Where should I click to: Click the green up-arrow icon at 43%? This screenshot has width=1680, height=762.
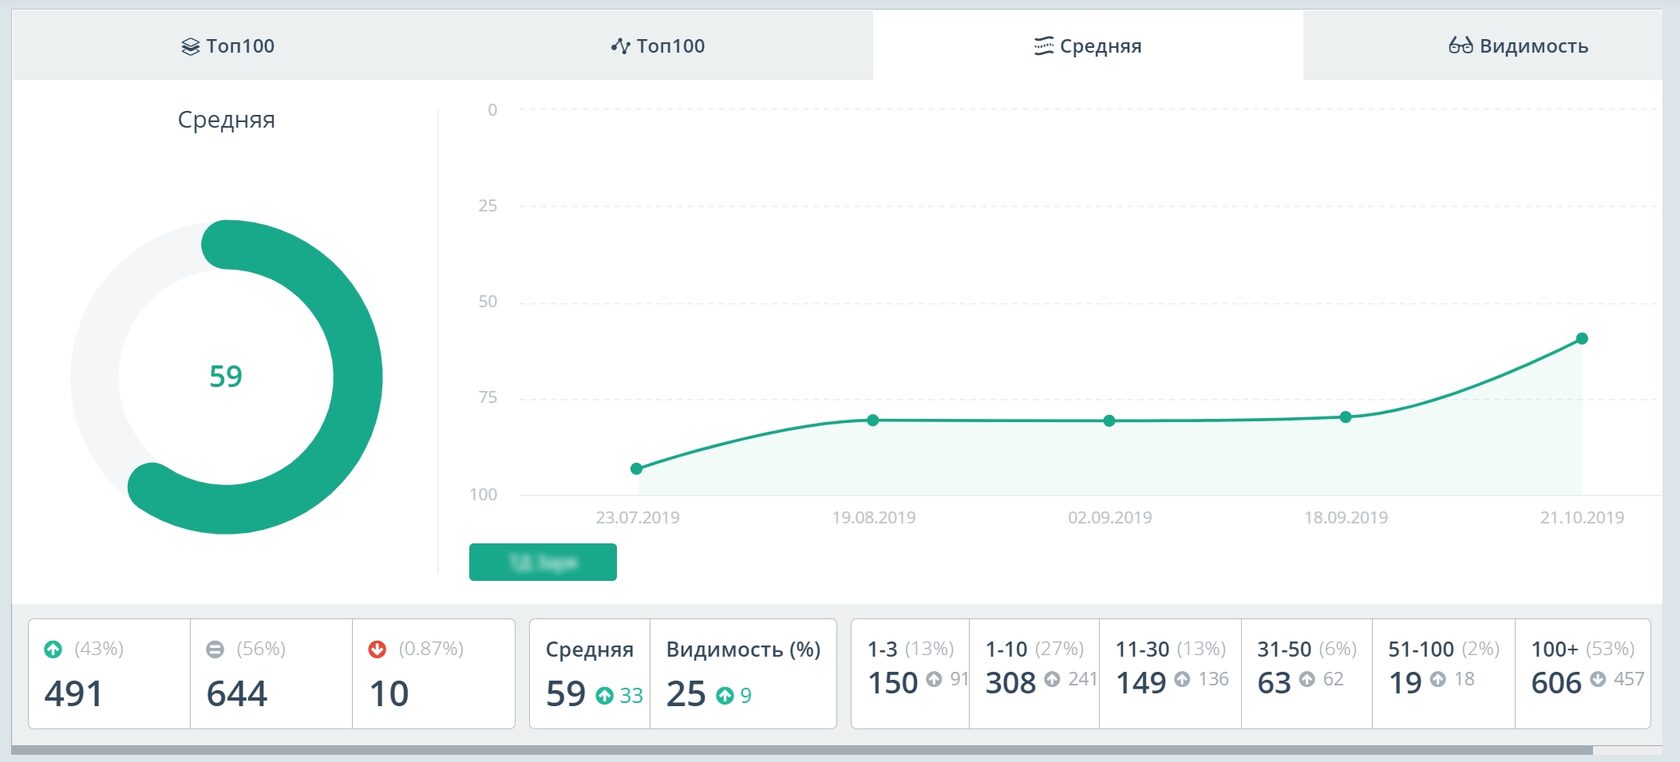pos(53,649)
